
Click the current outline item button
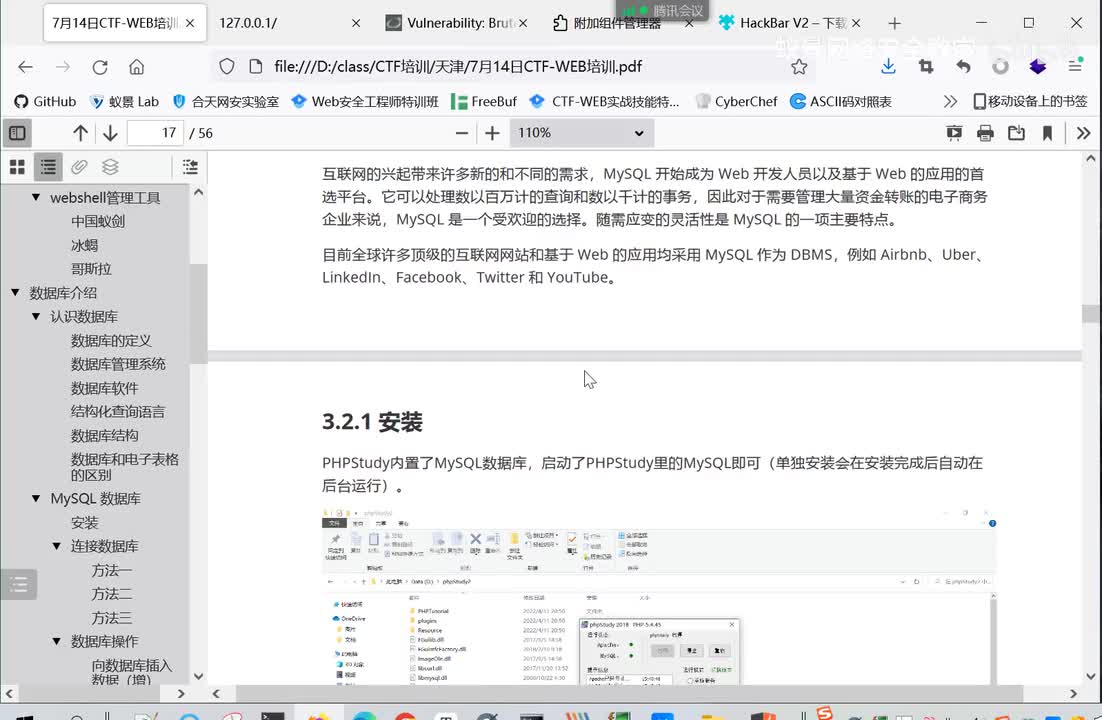[190, 167]
